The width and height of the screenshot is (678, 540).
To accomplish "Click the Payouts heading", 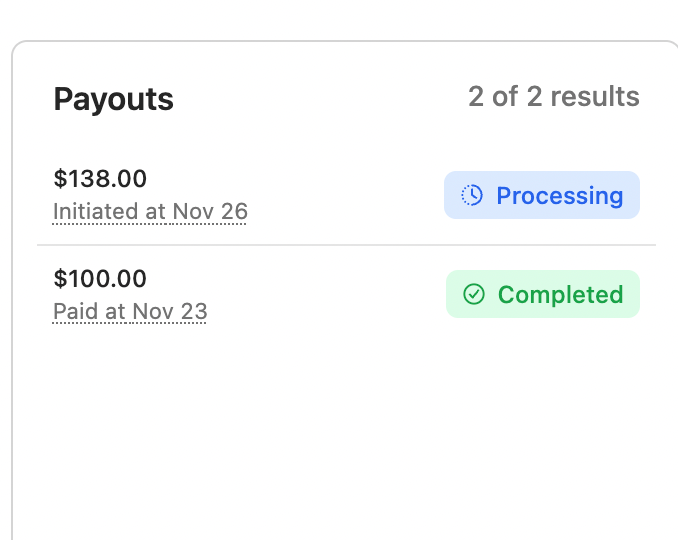I will tap(113, 99).
